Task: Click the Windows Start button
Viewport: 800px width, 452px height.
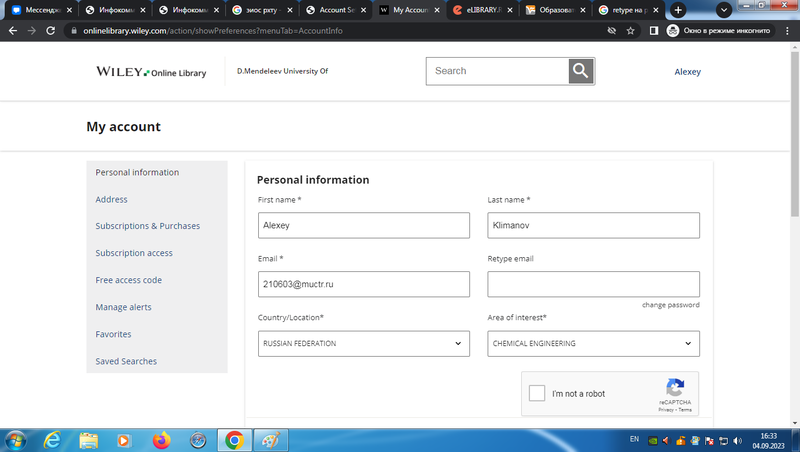Action: coord(15,439)
